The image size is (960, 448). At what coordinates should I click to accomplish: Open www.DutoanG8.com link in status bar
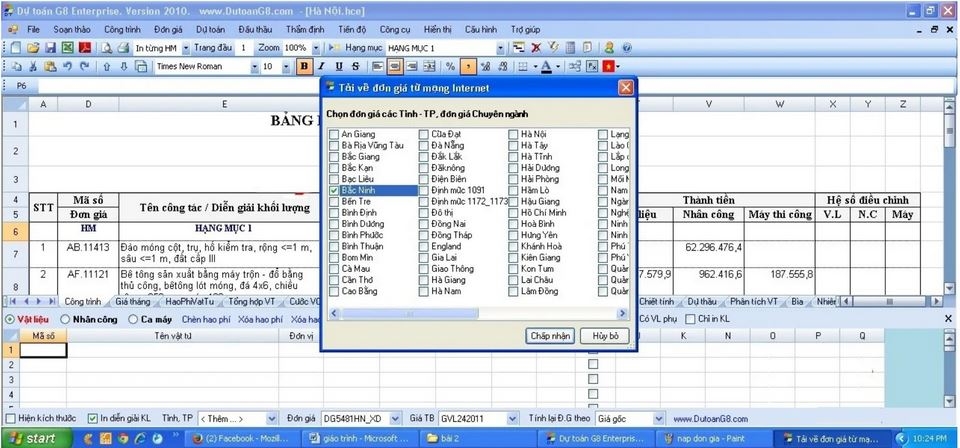click(710, 419)
